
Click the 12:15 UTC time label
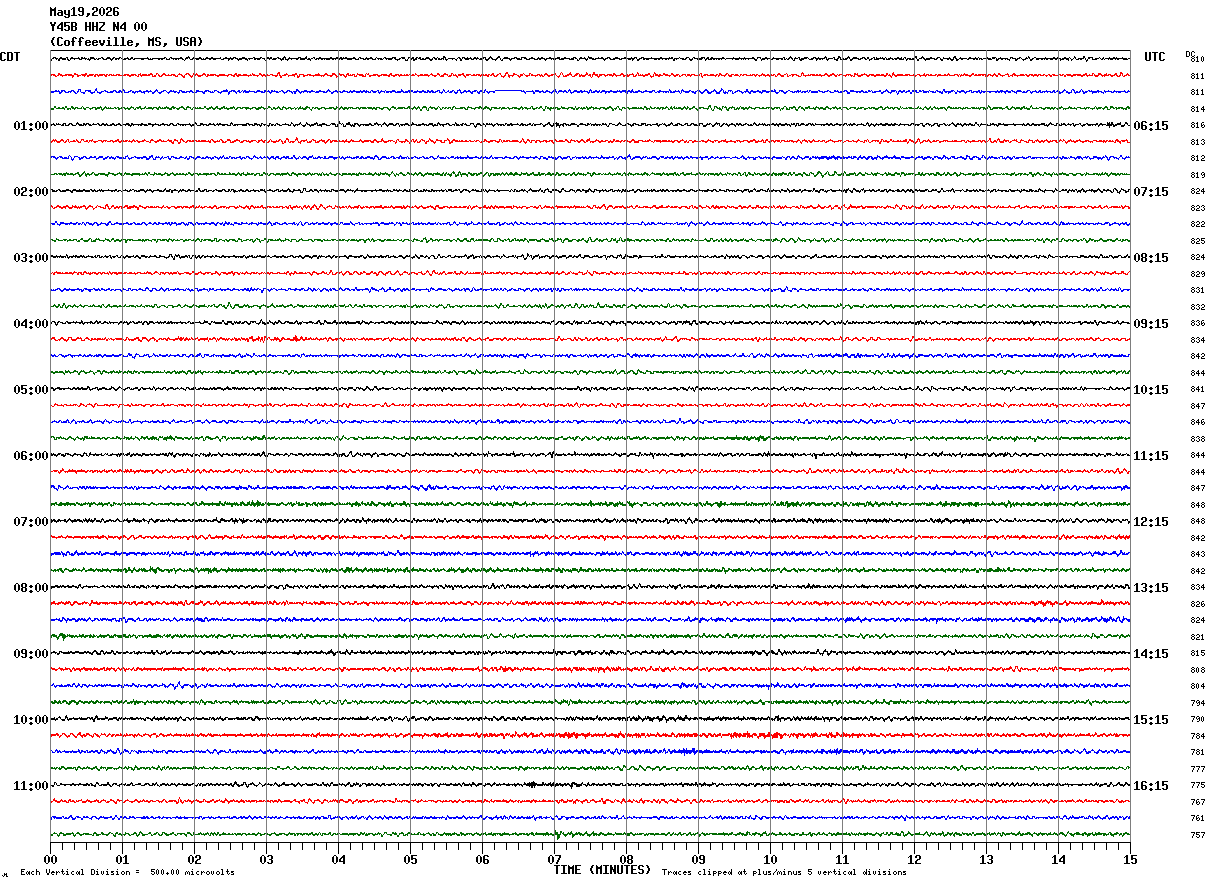[1151, 522]
